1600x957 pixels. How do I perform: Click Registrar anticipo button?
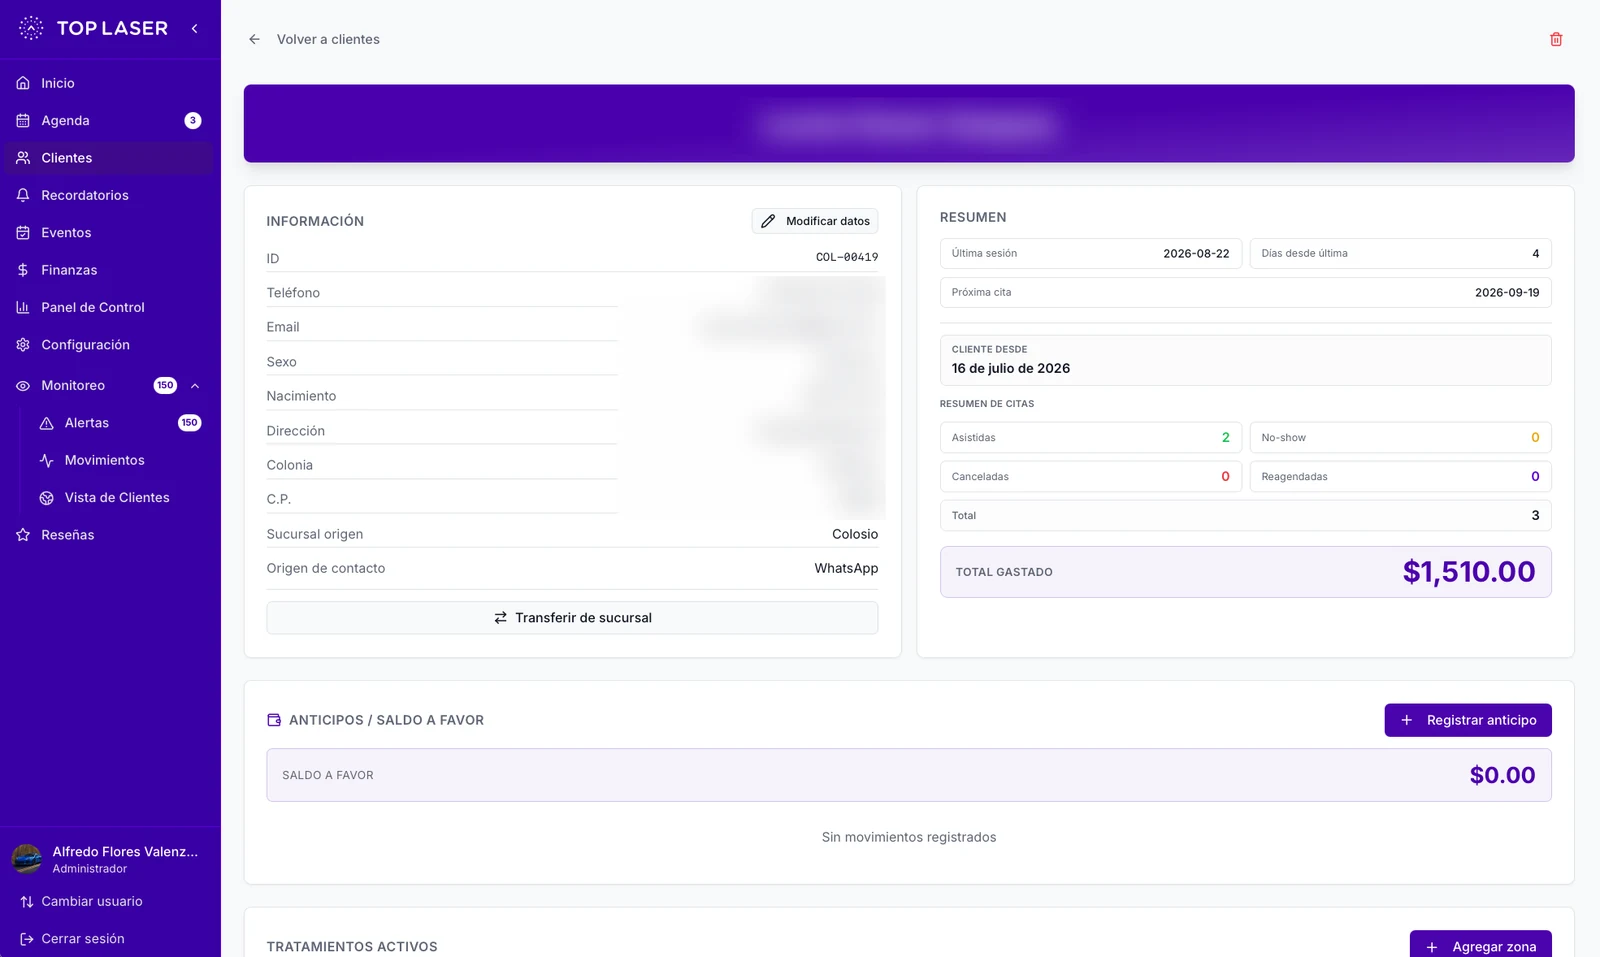pos(1468,720)
